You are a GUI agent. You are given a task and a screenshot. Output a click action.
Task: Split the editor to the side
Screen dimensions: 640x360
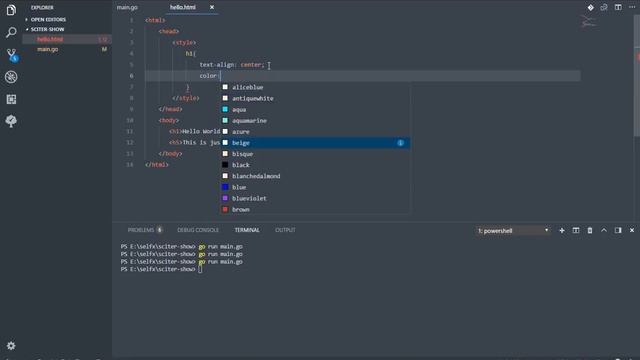pos(618,7)
